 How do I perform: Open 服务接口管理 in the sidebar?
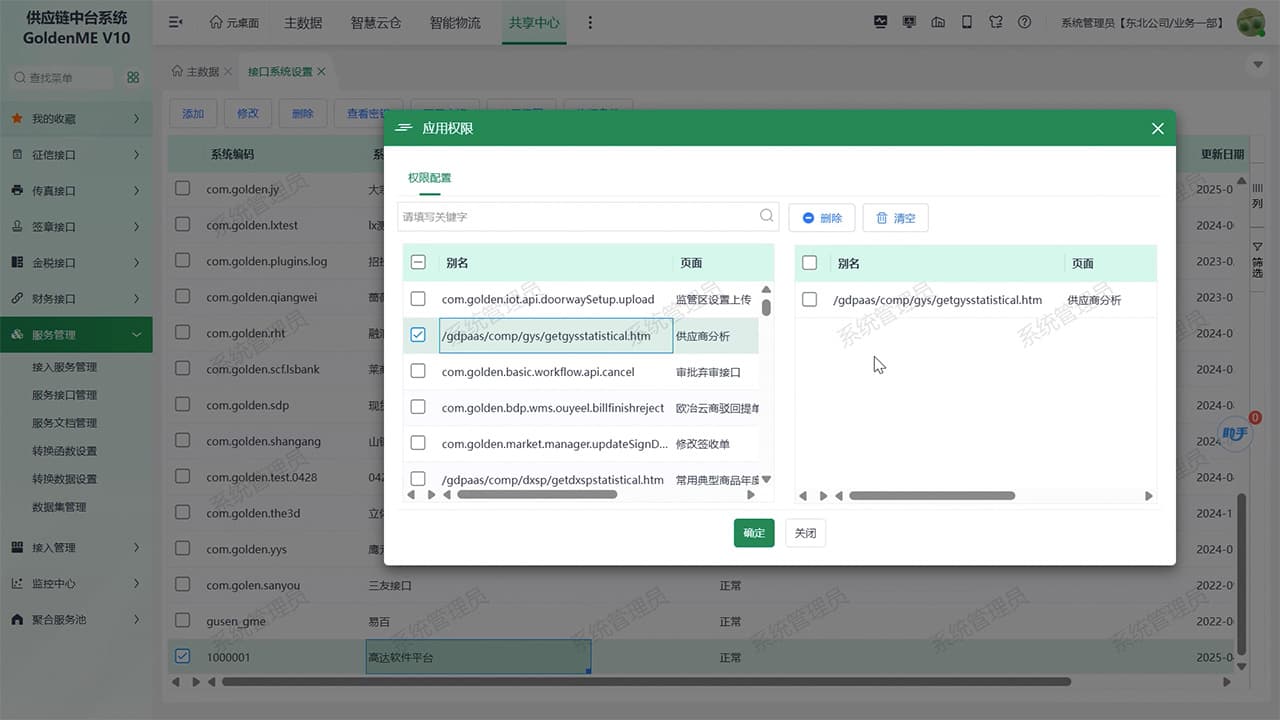tap(64, 395)
